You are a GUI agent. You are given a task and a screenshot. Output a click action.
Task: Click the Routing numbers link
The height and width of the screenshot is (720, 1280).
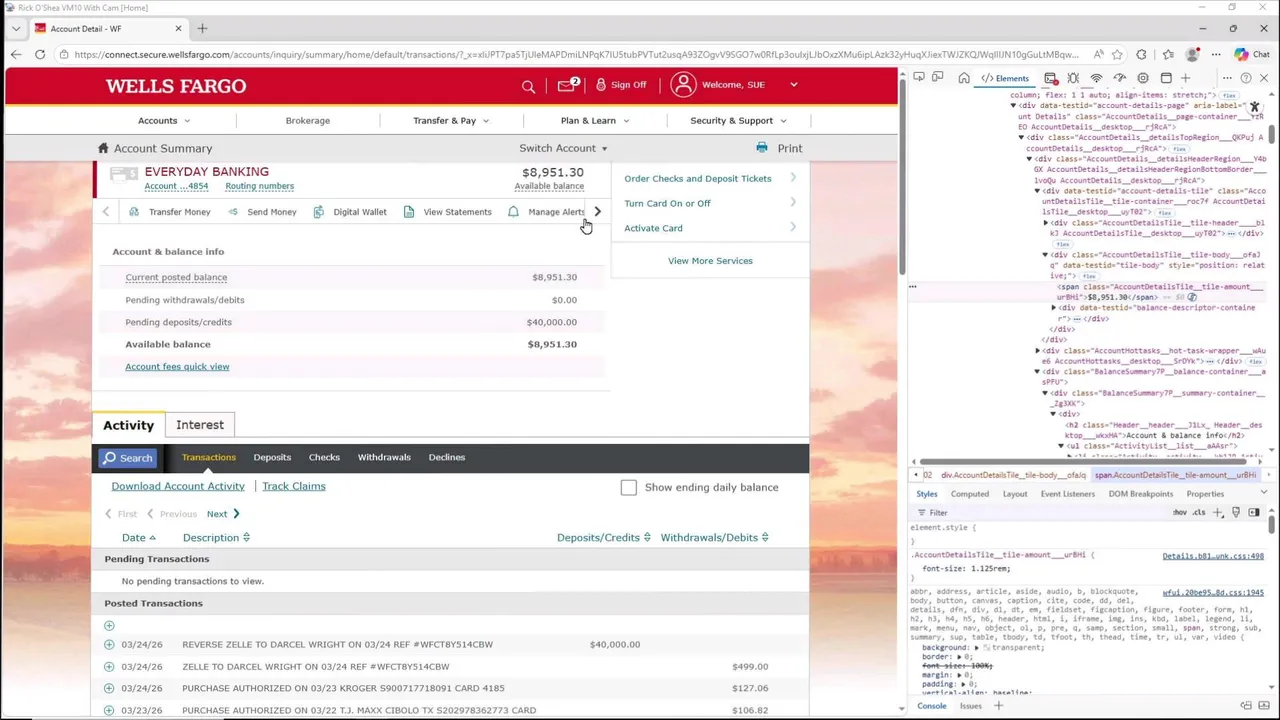(x=260, y=186)
